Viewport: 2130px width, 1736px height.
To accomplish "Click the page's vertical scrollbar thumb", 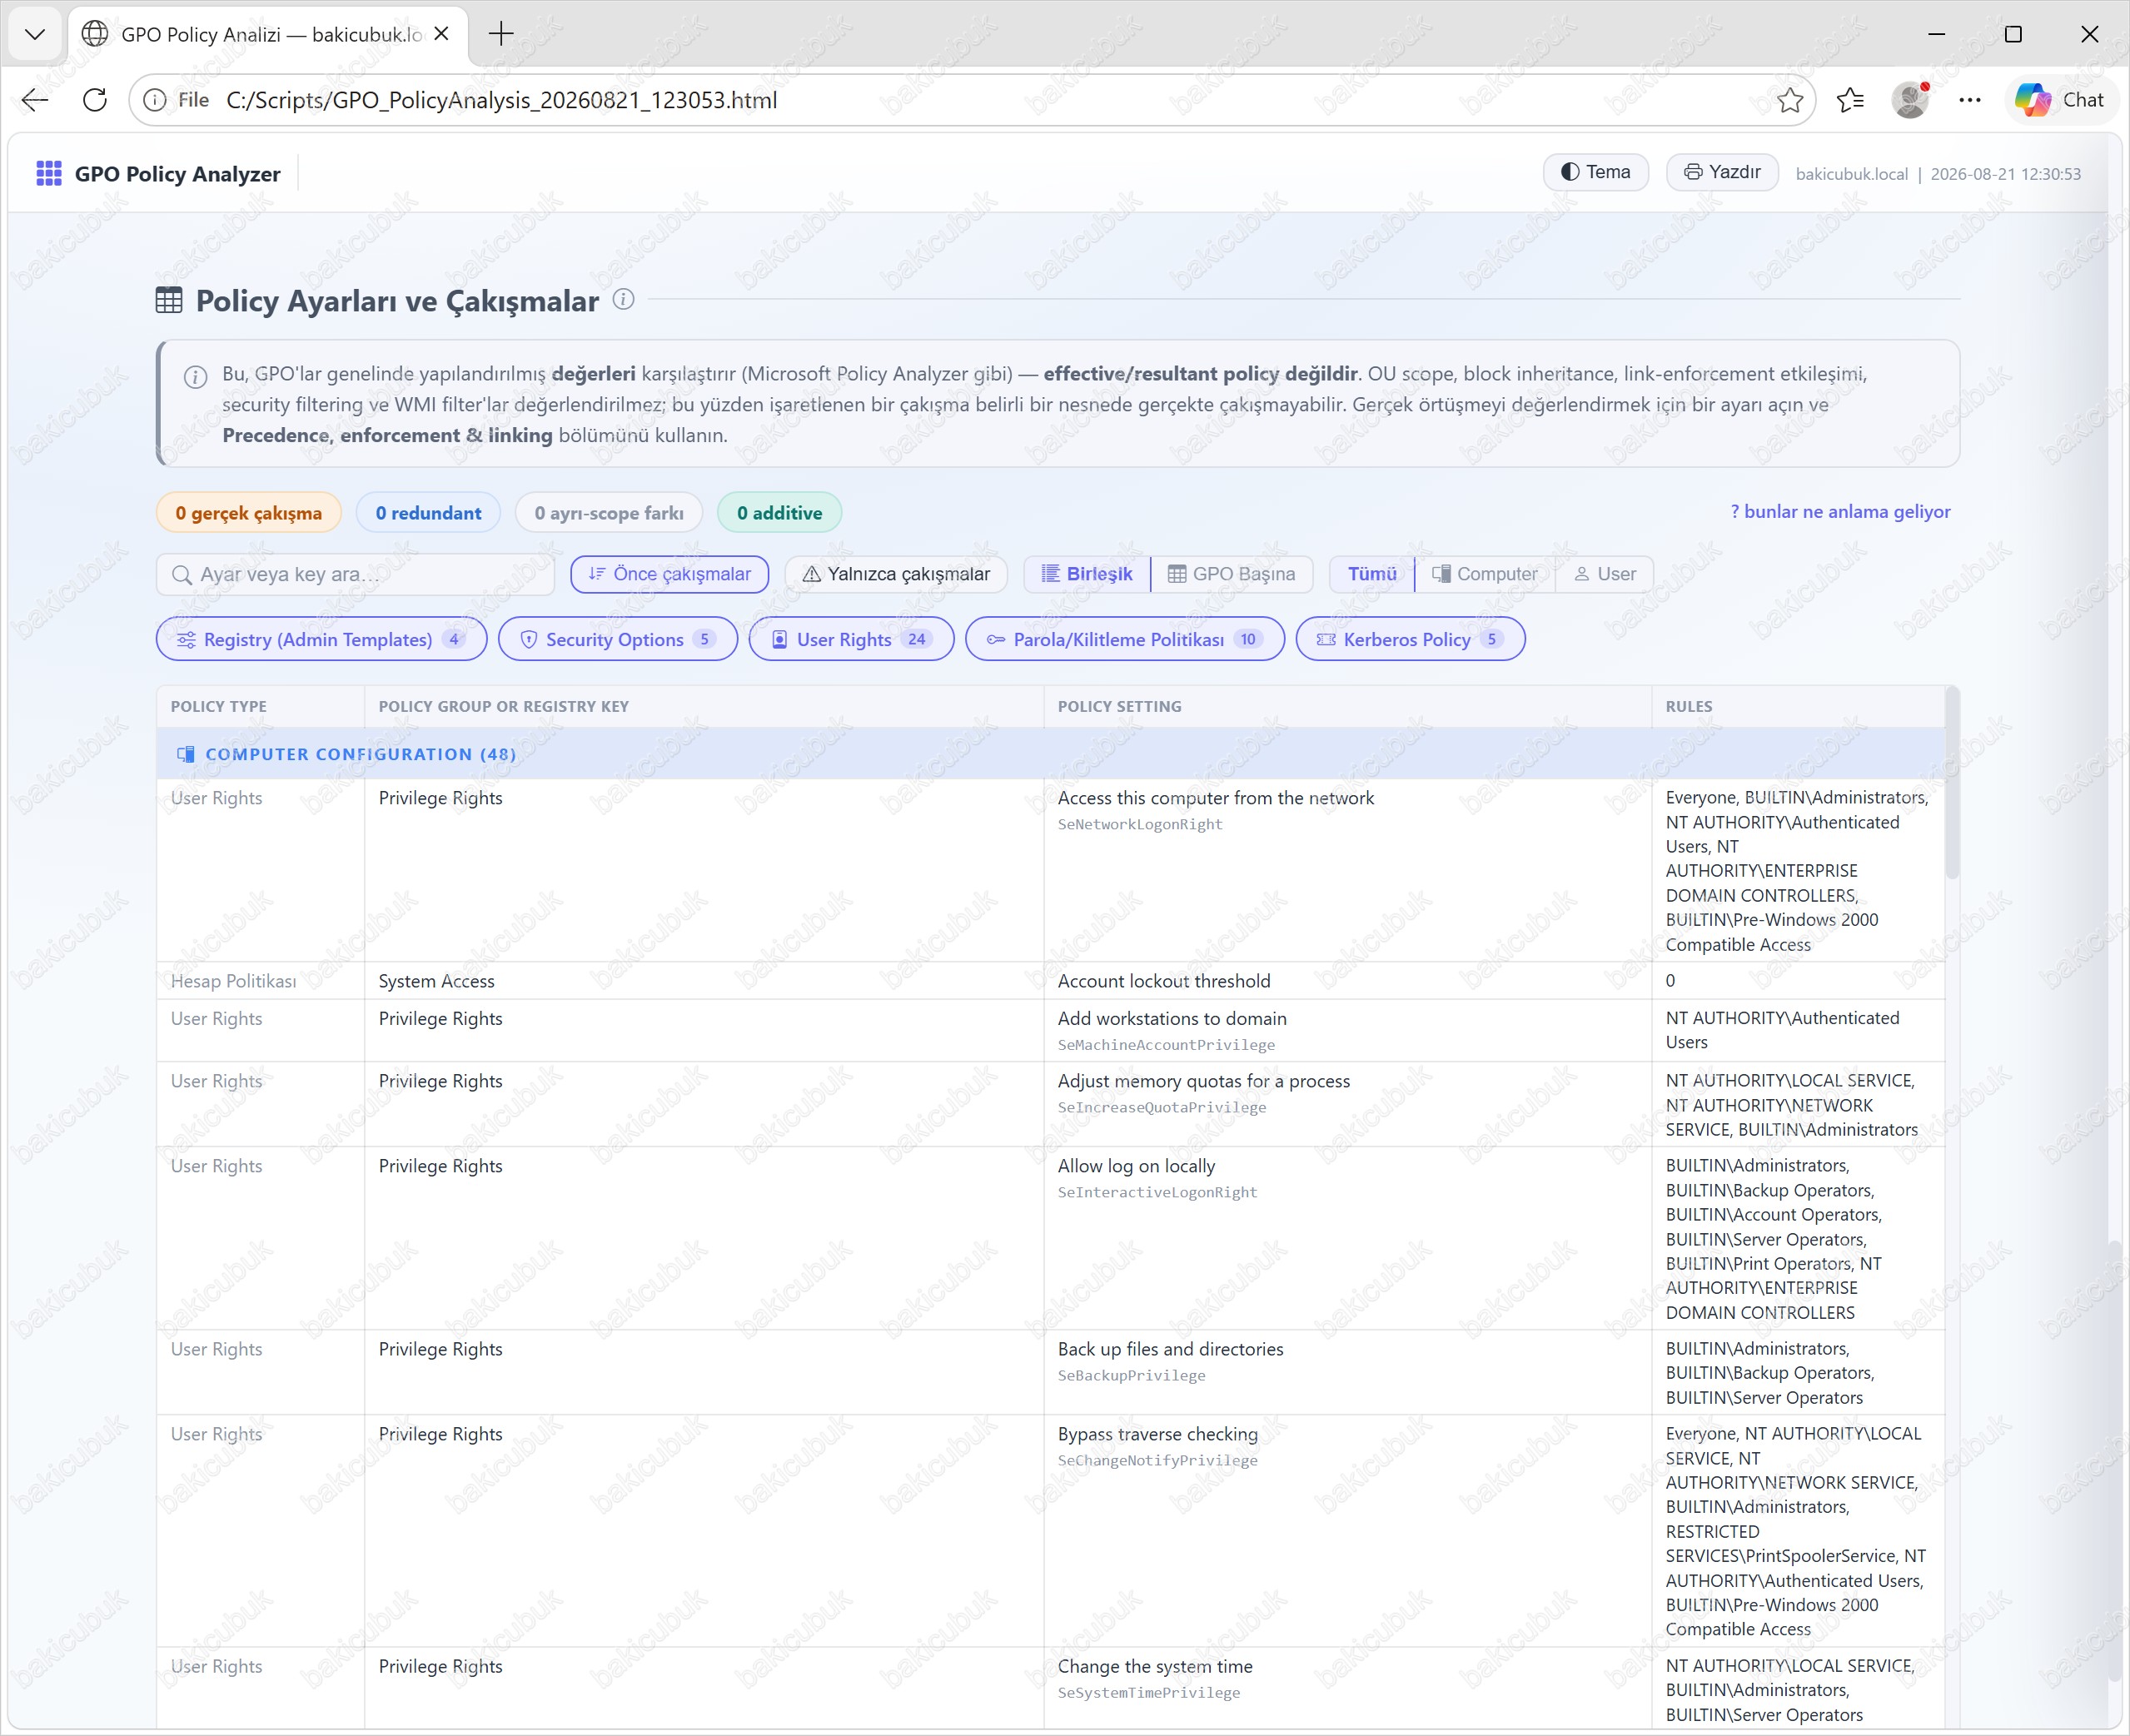I will click(x=2116, y=1461).
